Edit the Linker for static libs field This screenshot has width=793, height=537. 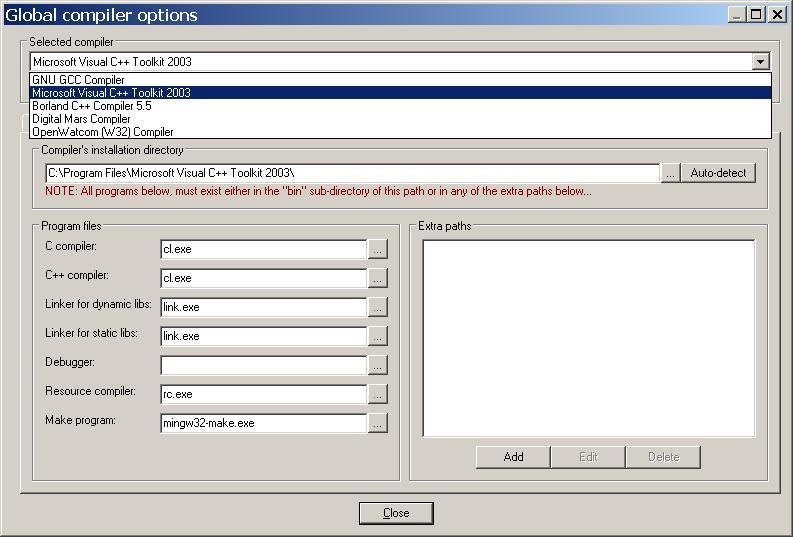pos(263,336)
